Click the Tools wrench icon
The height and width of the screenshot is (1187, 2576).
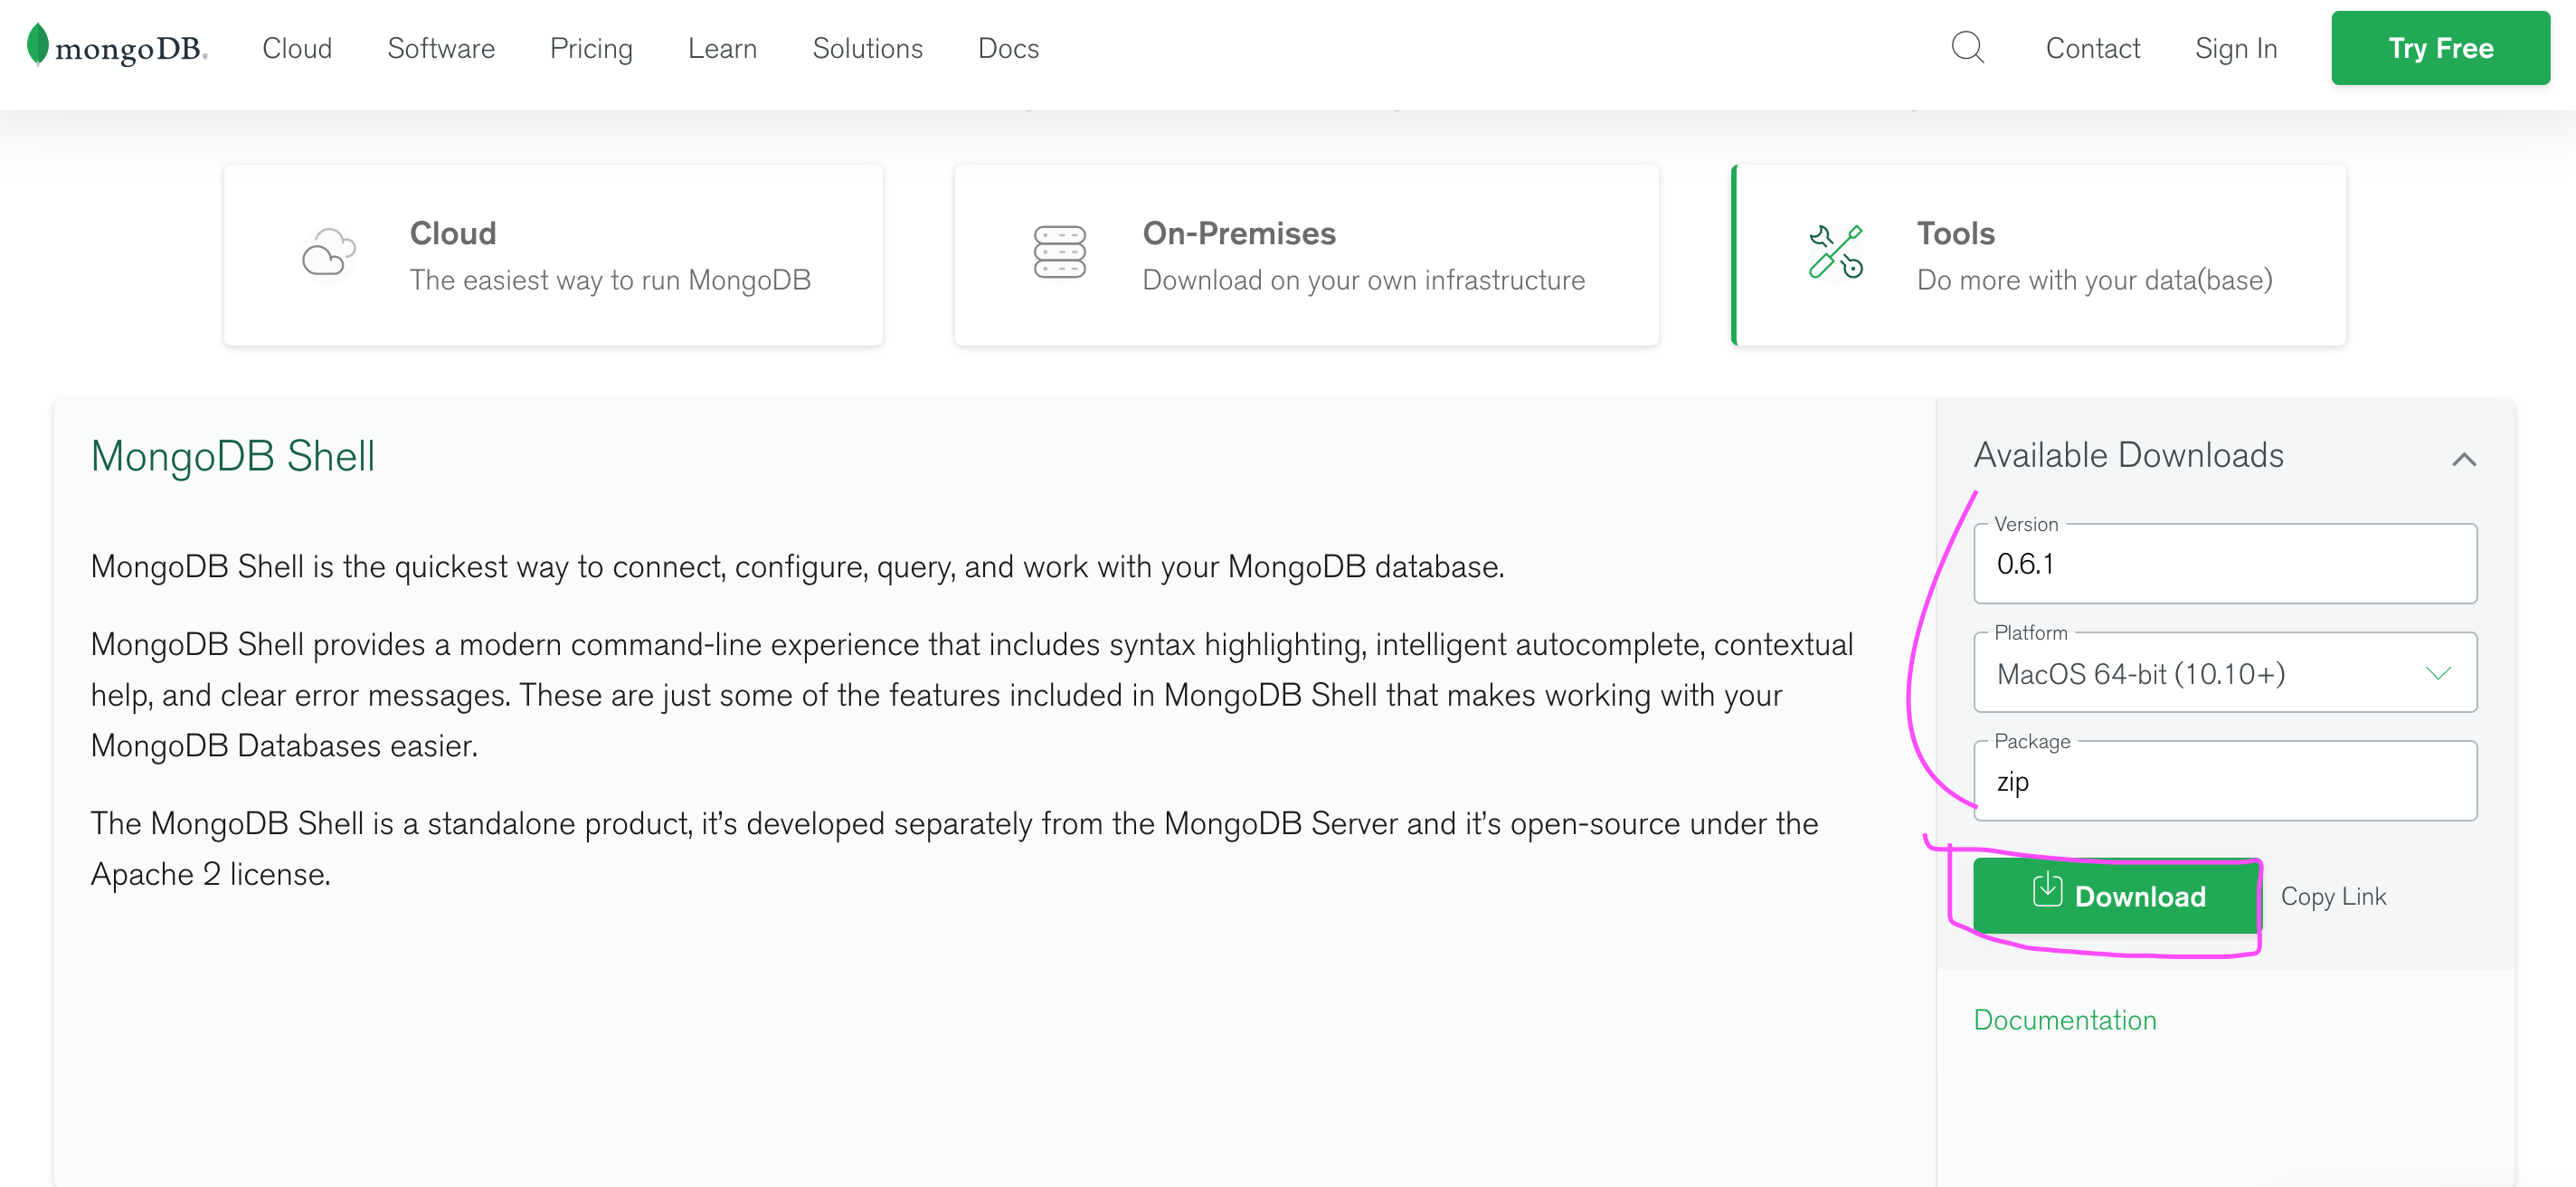tap(1836, 254)
